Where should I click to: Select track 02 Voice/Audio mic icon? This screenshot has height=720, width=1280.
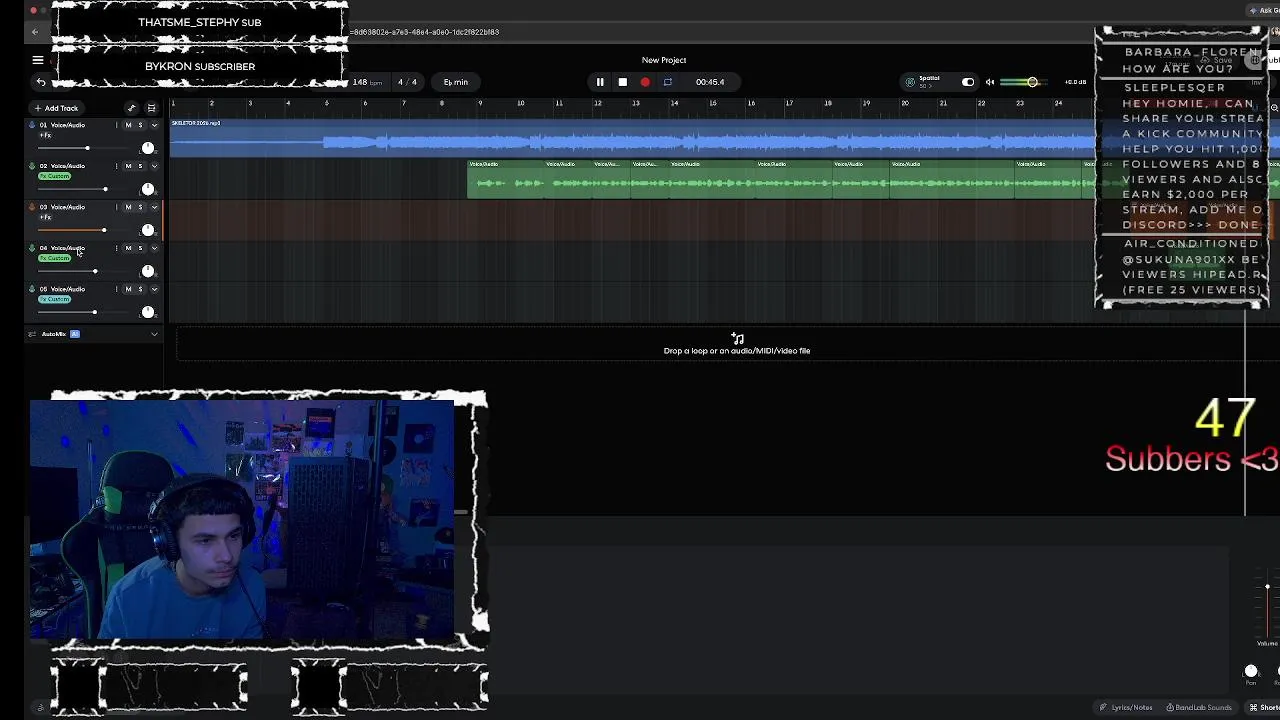tap(31, 166)
